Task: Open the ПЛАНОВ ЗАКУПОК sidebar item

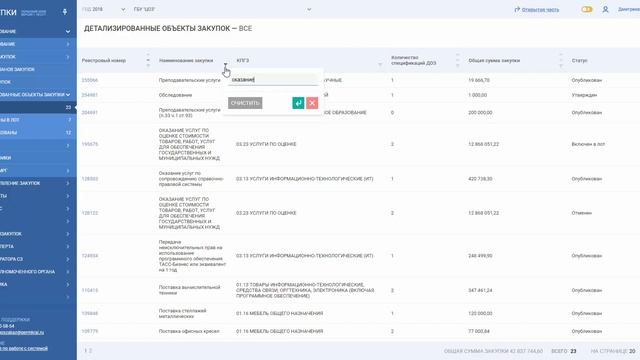Action: 38,69
